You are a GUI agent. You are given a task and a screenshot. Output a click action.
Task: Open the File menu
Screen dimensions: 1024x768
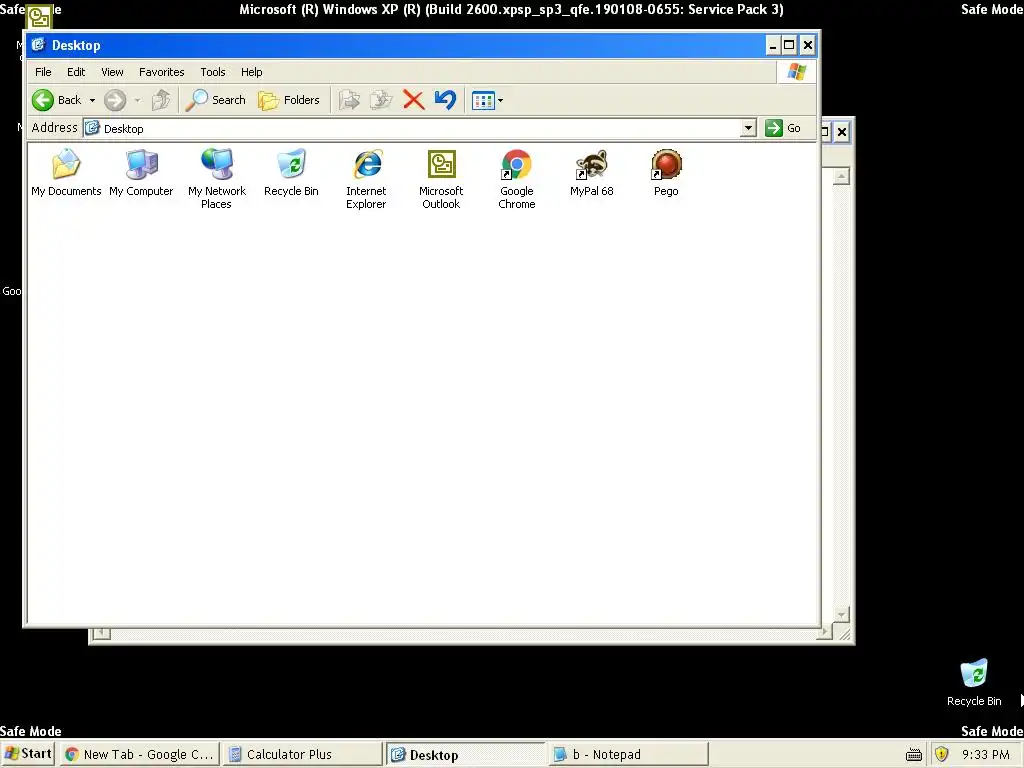pos(43,72)
